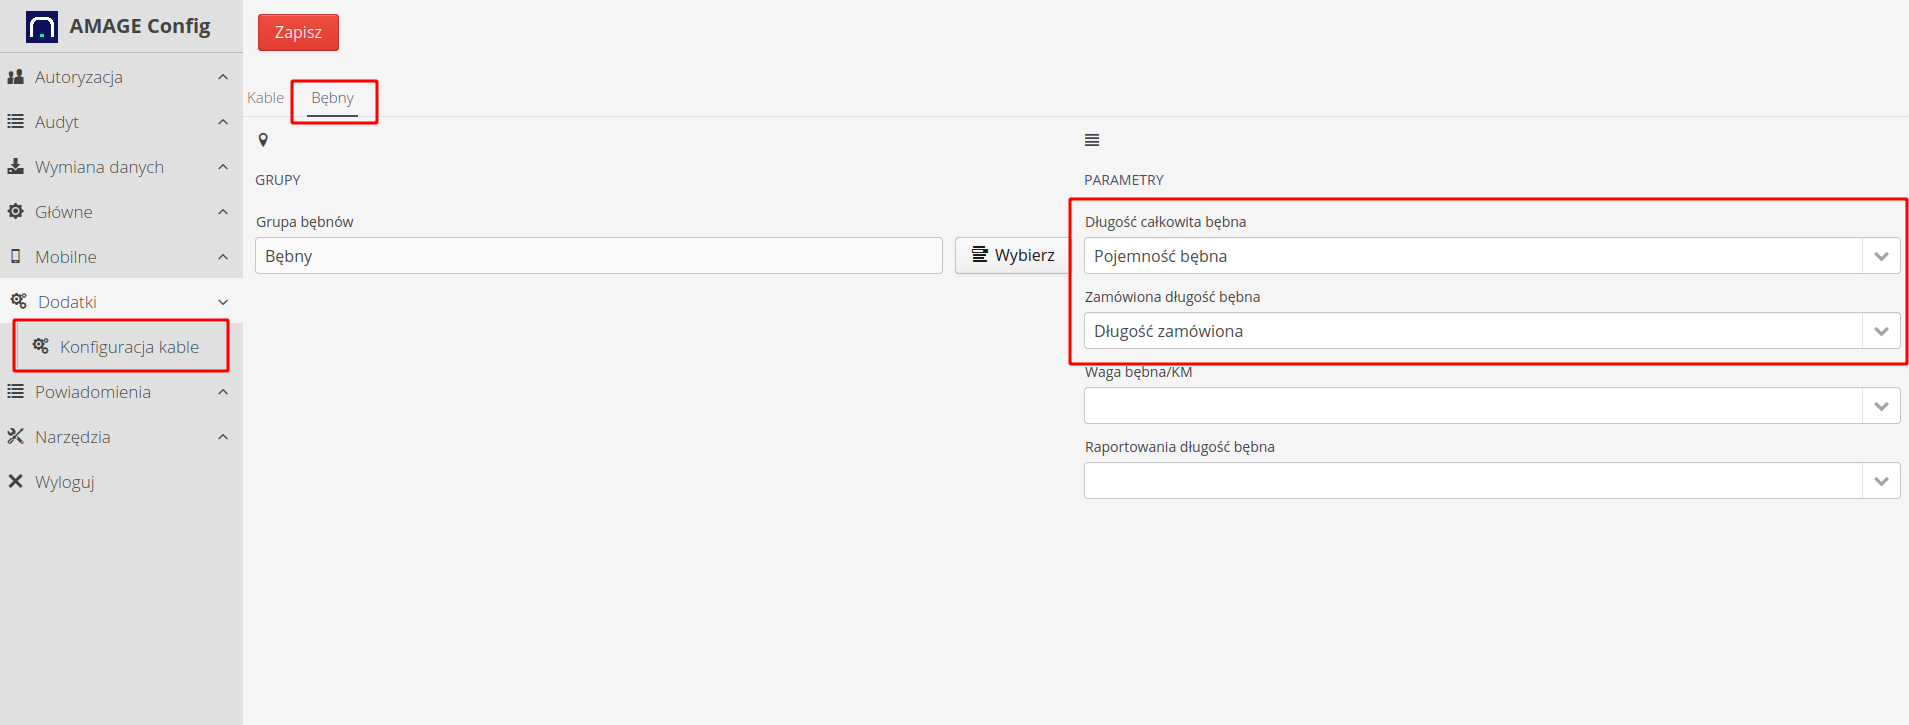Click the Autoryzacja users icon

pyautogui.click(x=16, y=77)
